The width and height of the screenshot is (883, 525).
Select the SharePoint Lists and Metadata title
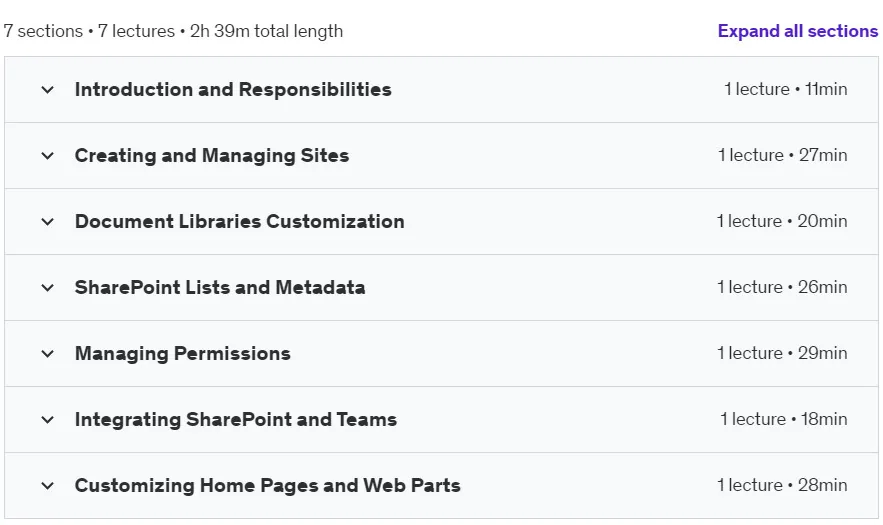(220, 287)
